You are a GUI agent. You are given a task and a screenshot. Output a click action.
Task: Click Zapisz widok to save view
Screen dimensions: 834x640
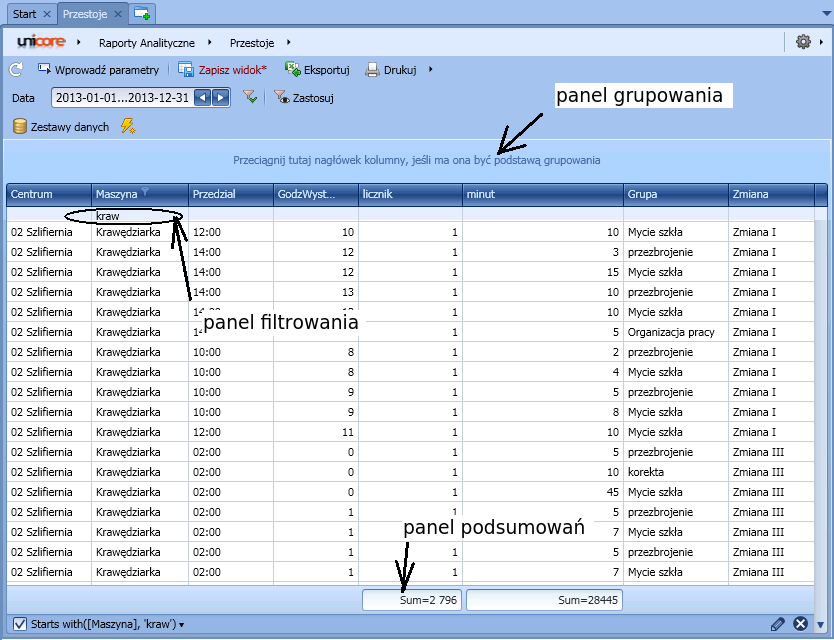223,70
